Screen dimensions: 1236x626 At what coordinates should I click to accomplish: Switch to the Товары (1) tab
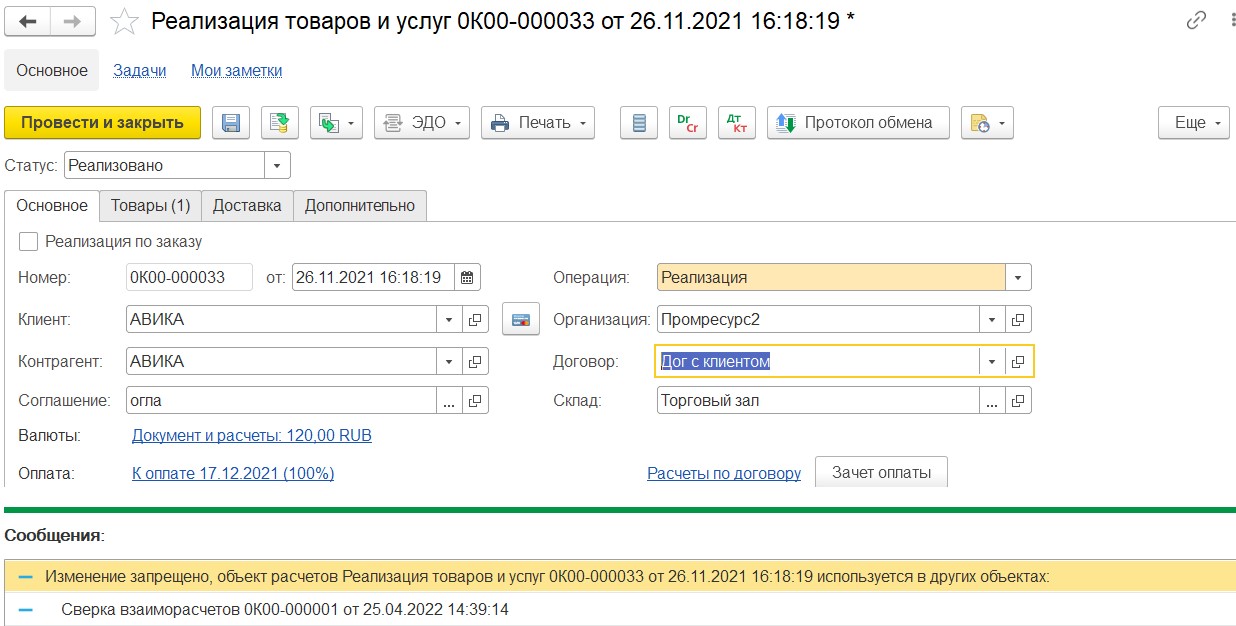(x=150, y=205)
